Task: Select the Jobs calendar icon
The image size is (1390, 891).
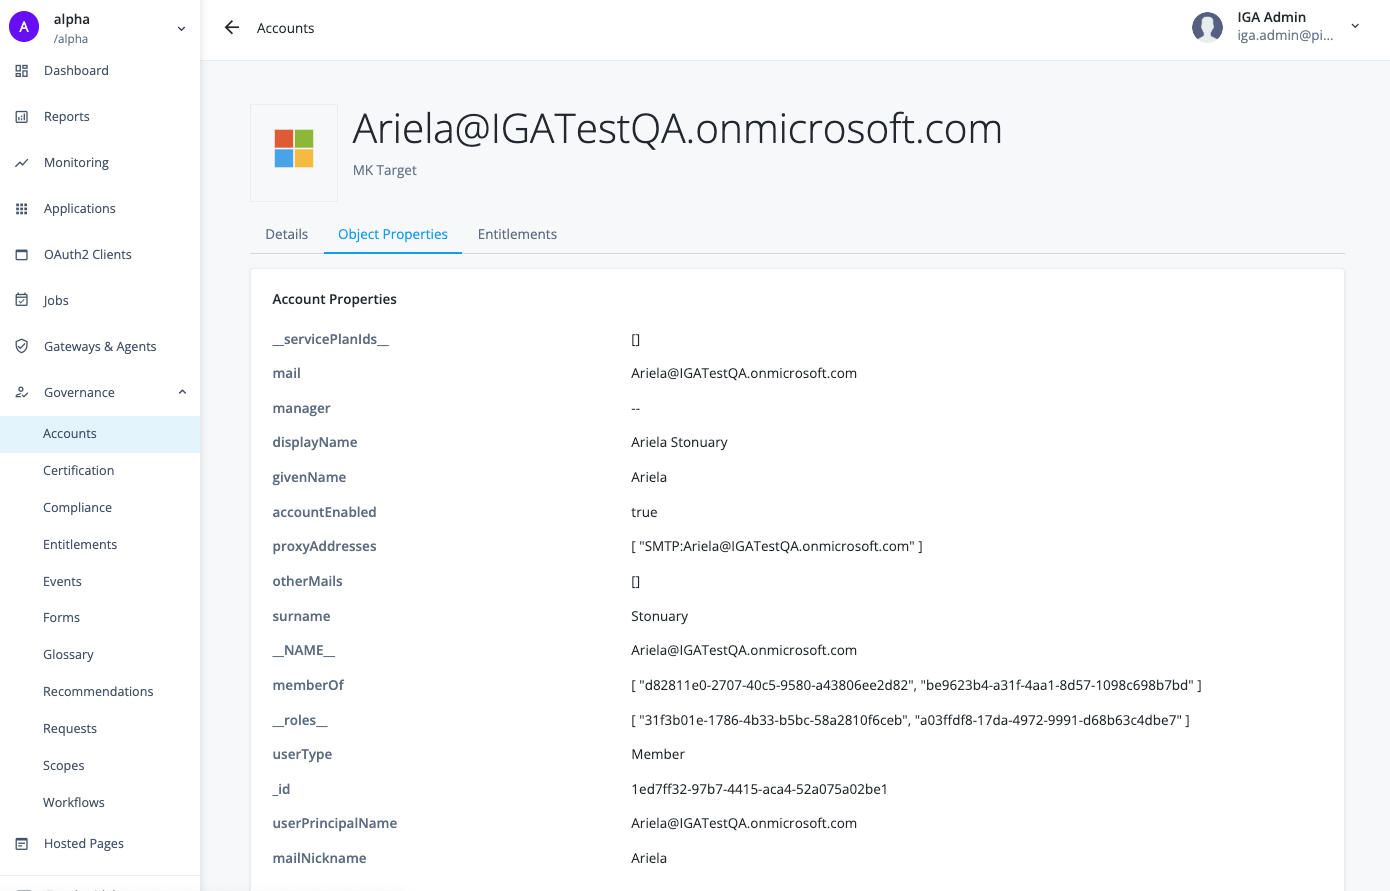Action: (x=21, y=300)
